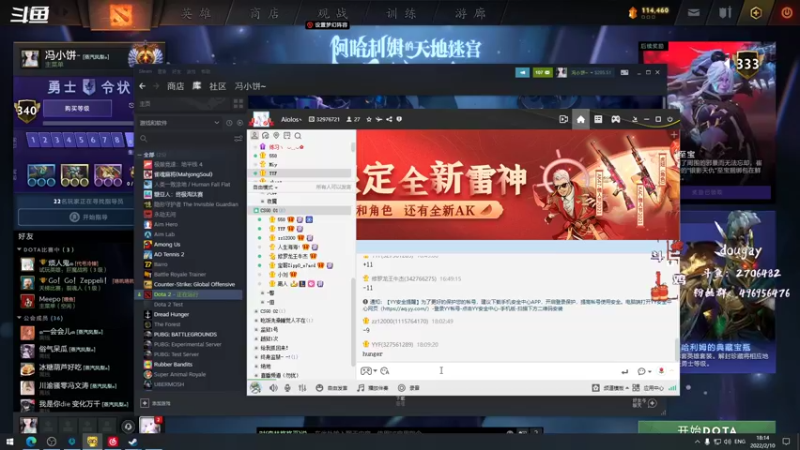800x450 pixels.
Task: Select Counter-Strike: Global Offensive in Steam library
Action: [x=194, y=284]
